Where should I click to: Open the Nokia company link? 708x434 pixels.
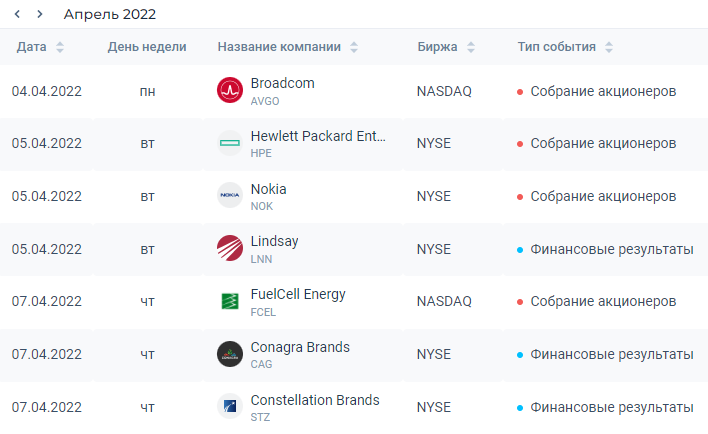click(x=268, y=188)
